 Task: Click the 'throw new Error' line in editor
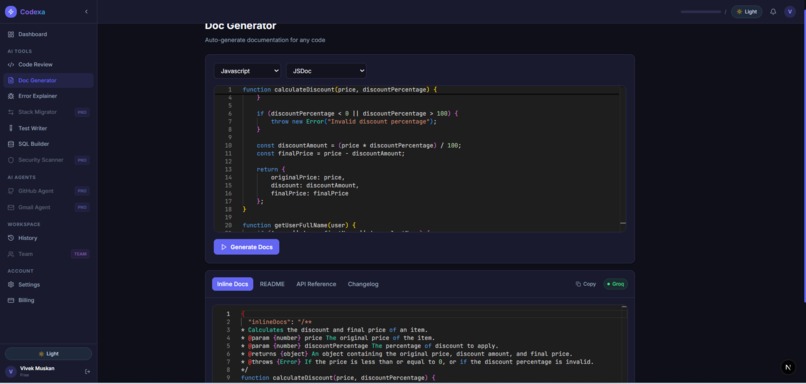coord(354,121)
